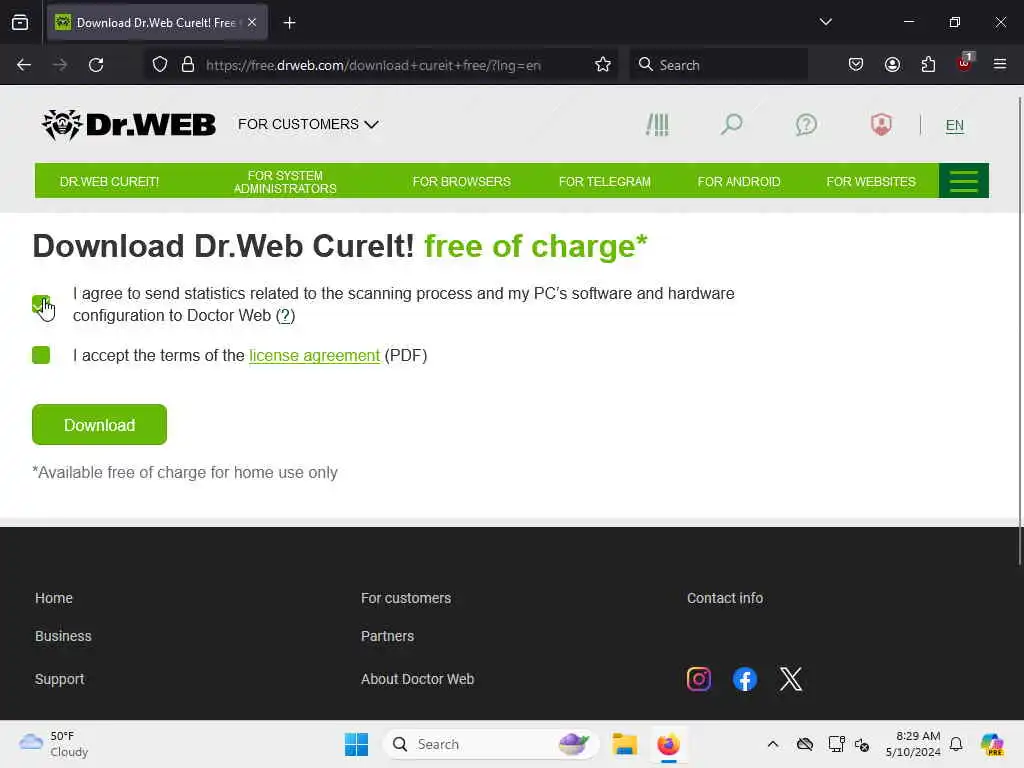
Task: Click the Windows taskbar Search box
Action: tap(491, 744)
